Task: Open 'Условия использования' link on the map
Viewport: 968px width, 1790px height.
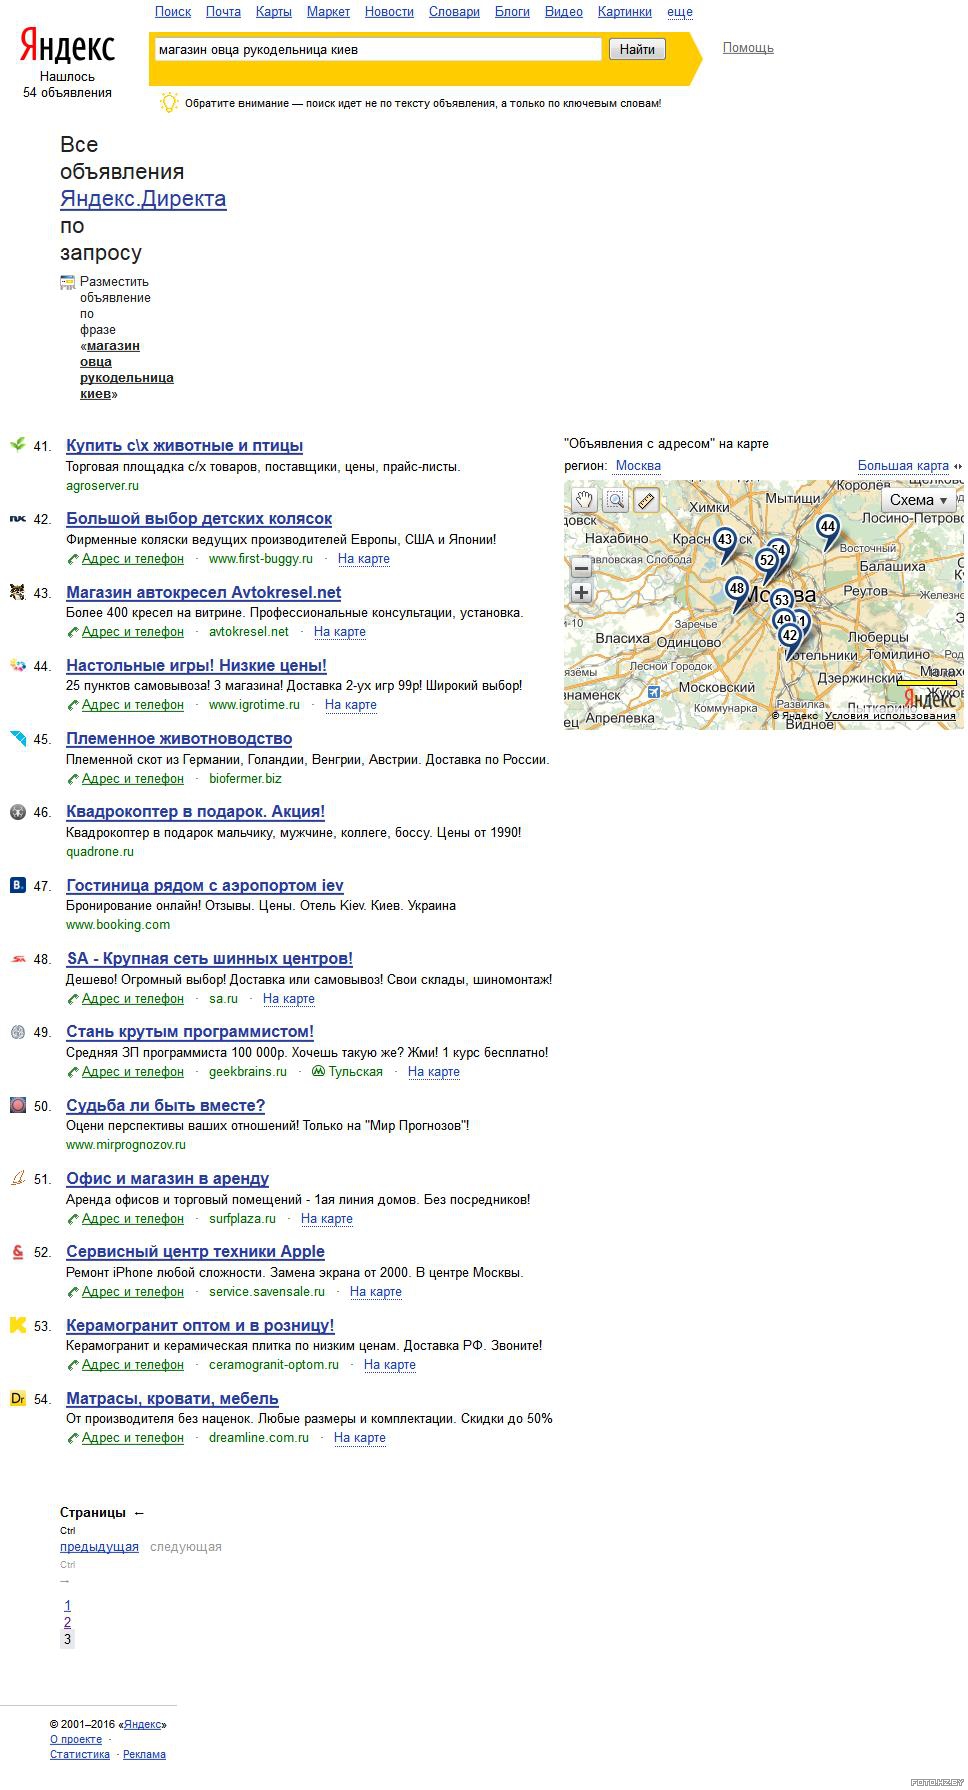Action: (890, 716)
